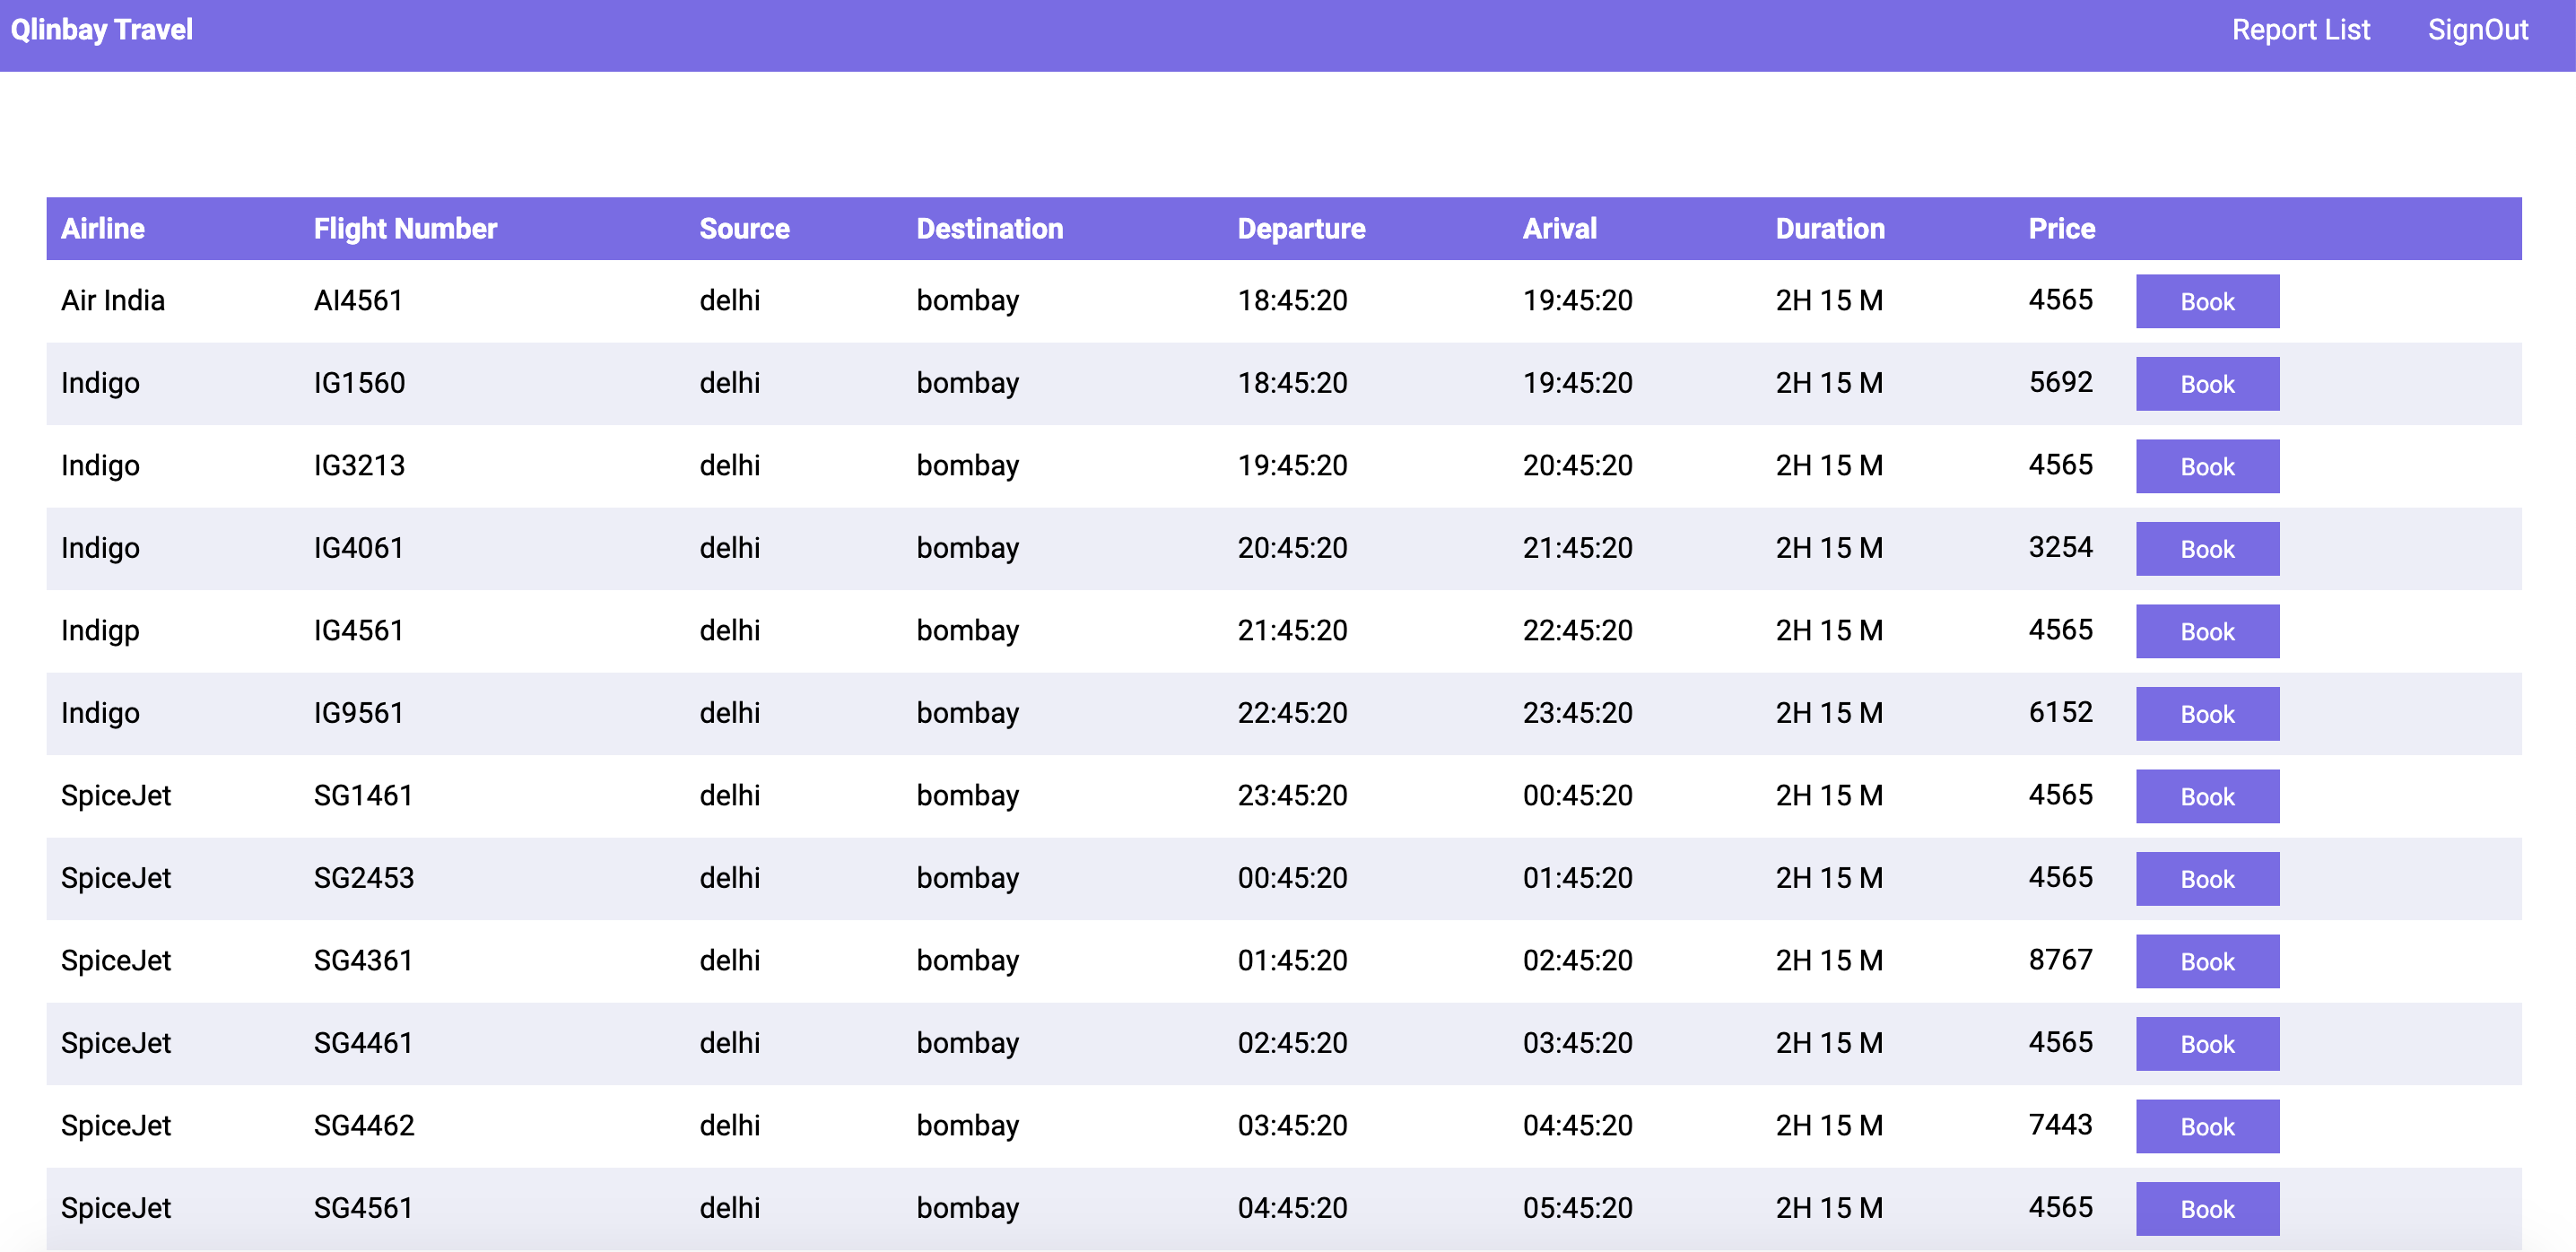This screenshot has width=2576, height=1252.
Task: Book SpiceJet flight SG1461
Action: click(2207, 796)
